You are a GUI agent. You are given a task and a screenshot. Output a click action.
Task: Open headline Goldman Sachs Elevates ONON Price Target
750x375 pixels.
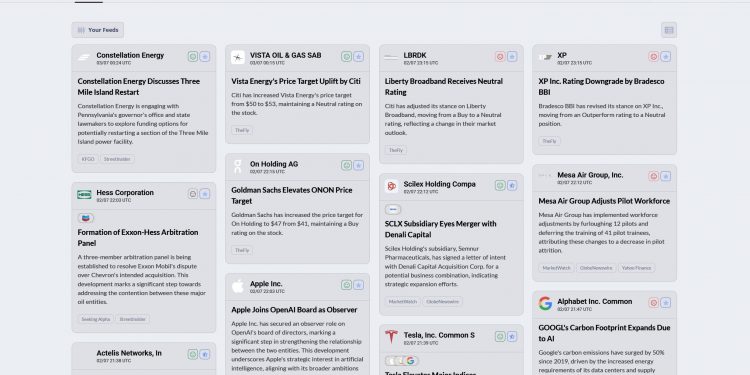click(x=292, y=196)
